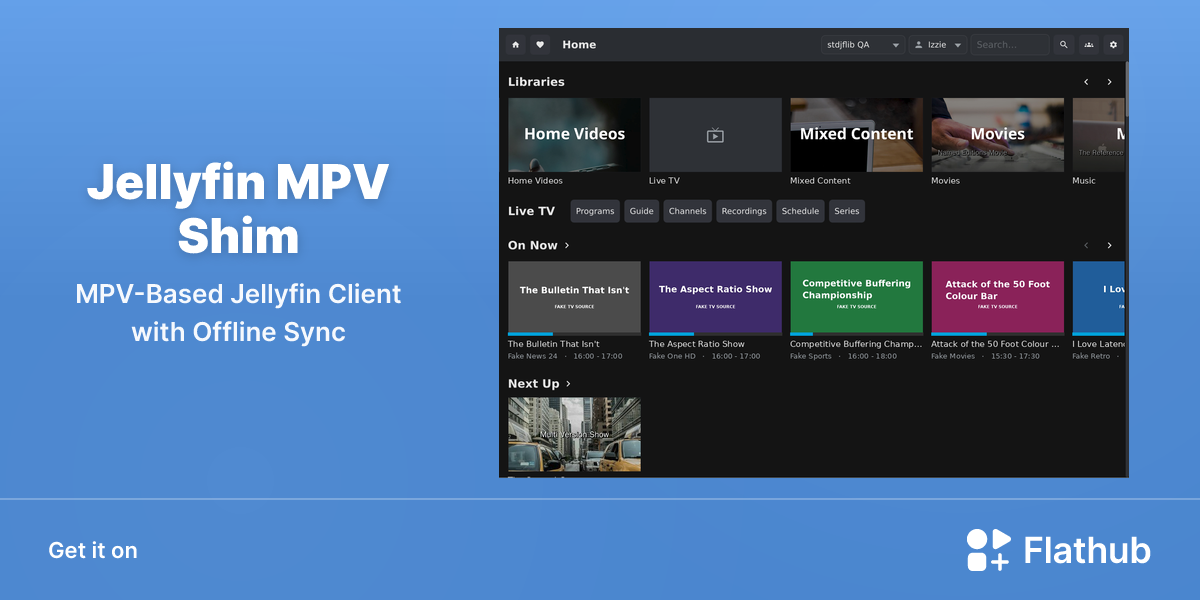Select The Aspect Ratio Show program card

[715, 298]
